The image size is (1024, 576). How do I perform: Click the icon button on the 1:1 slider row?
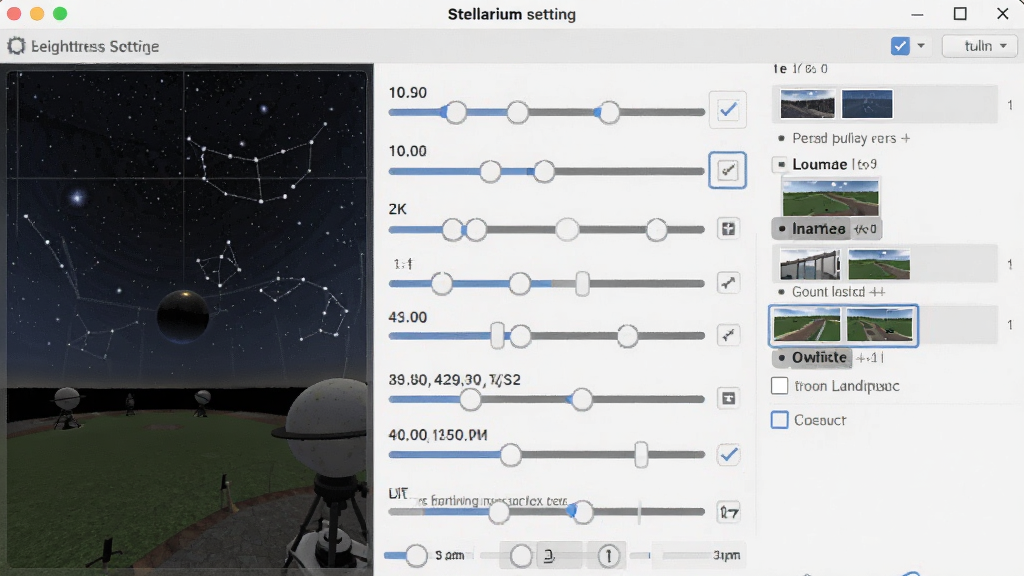click(x=728, y=283)
